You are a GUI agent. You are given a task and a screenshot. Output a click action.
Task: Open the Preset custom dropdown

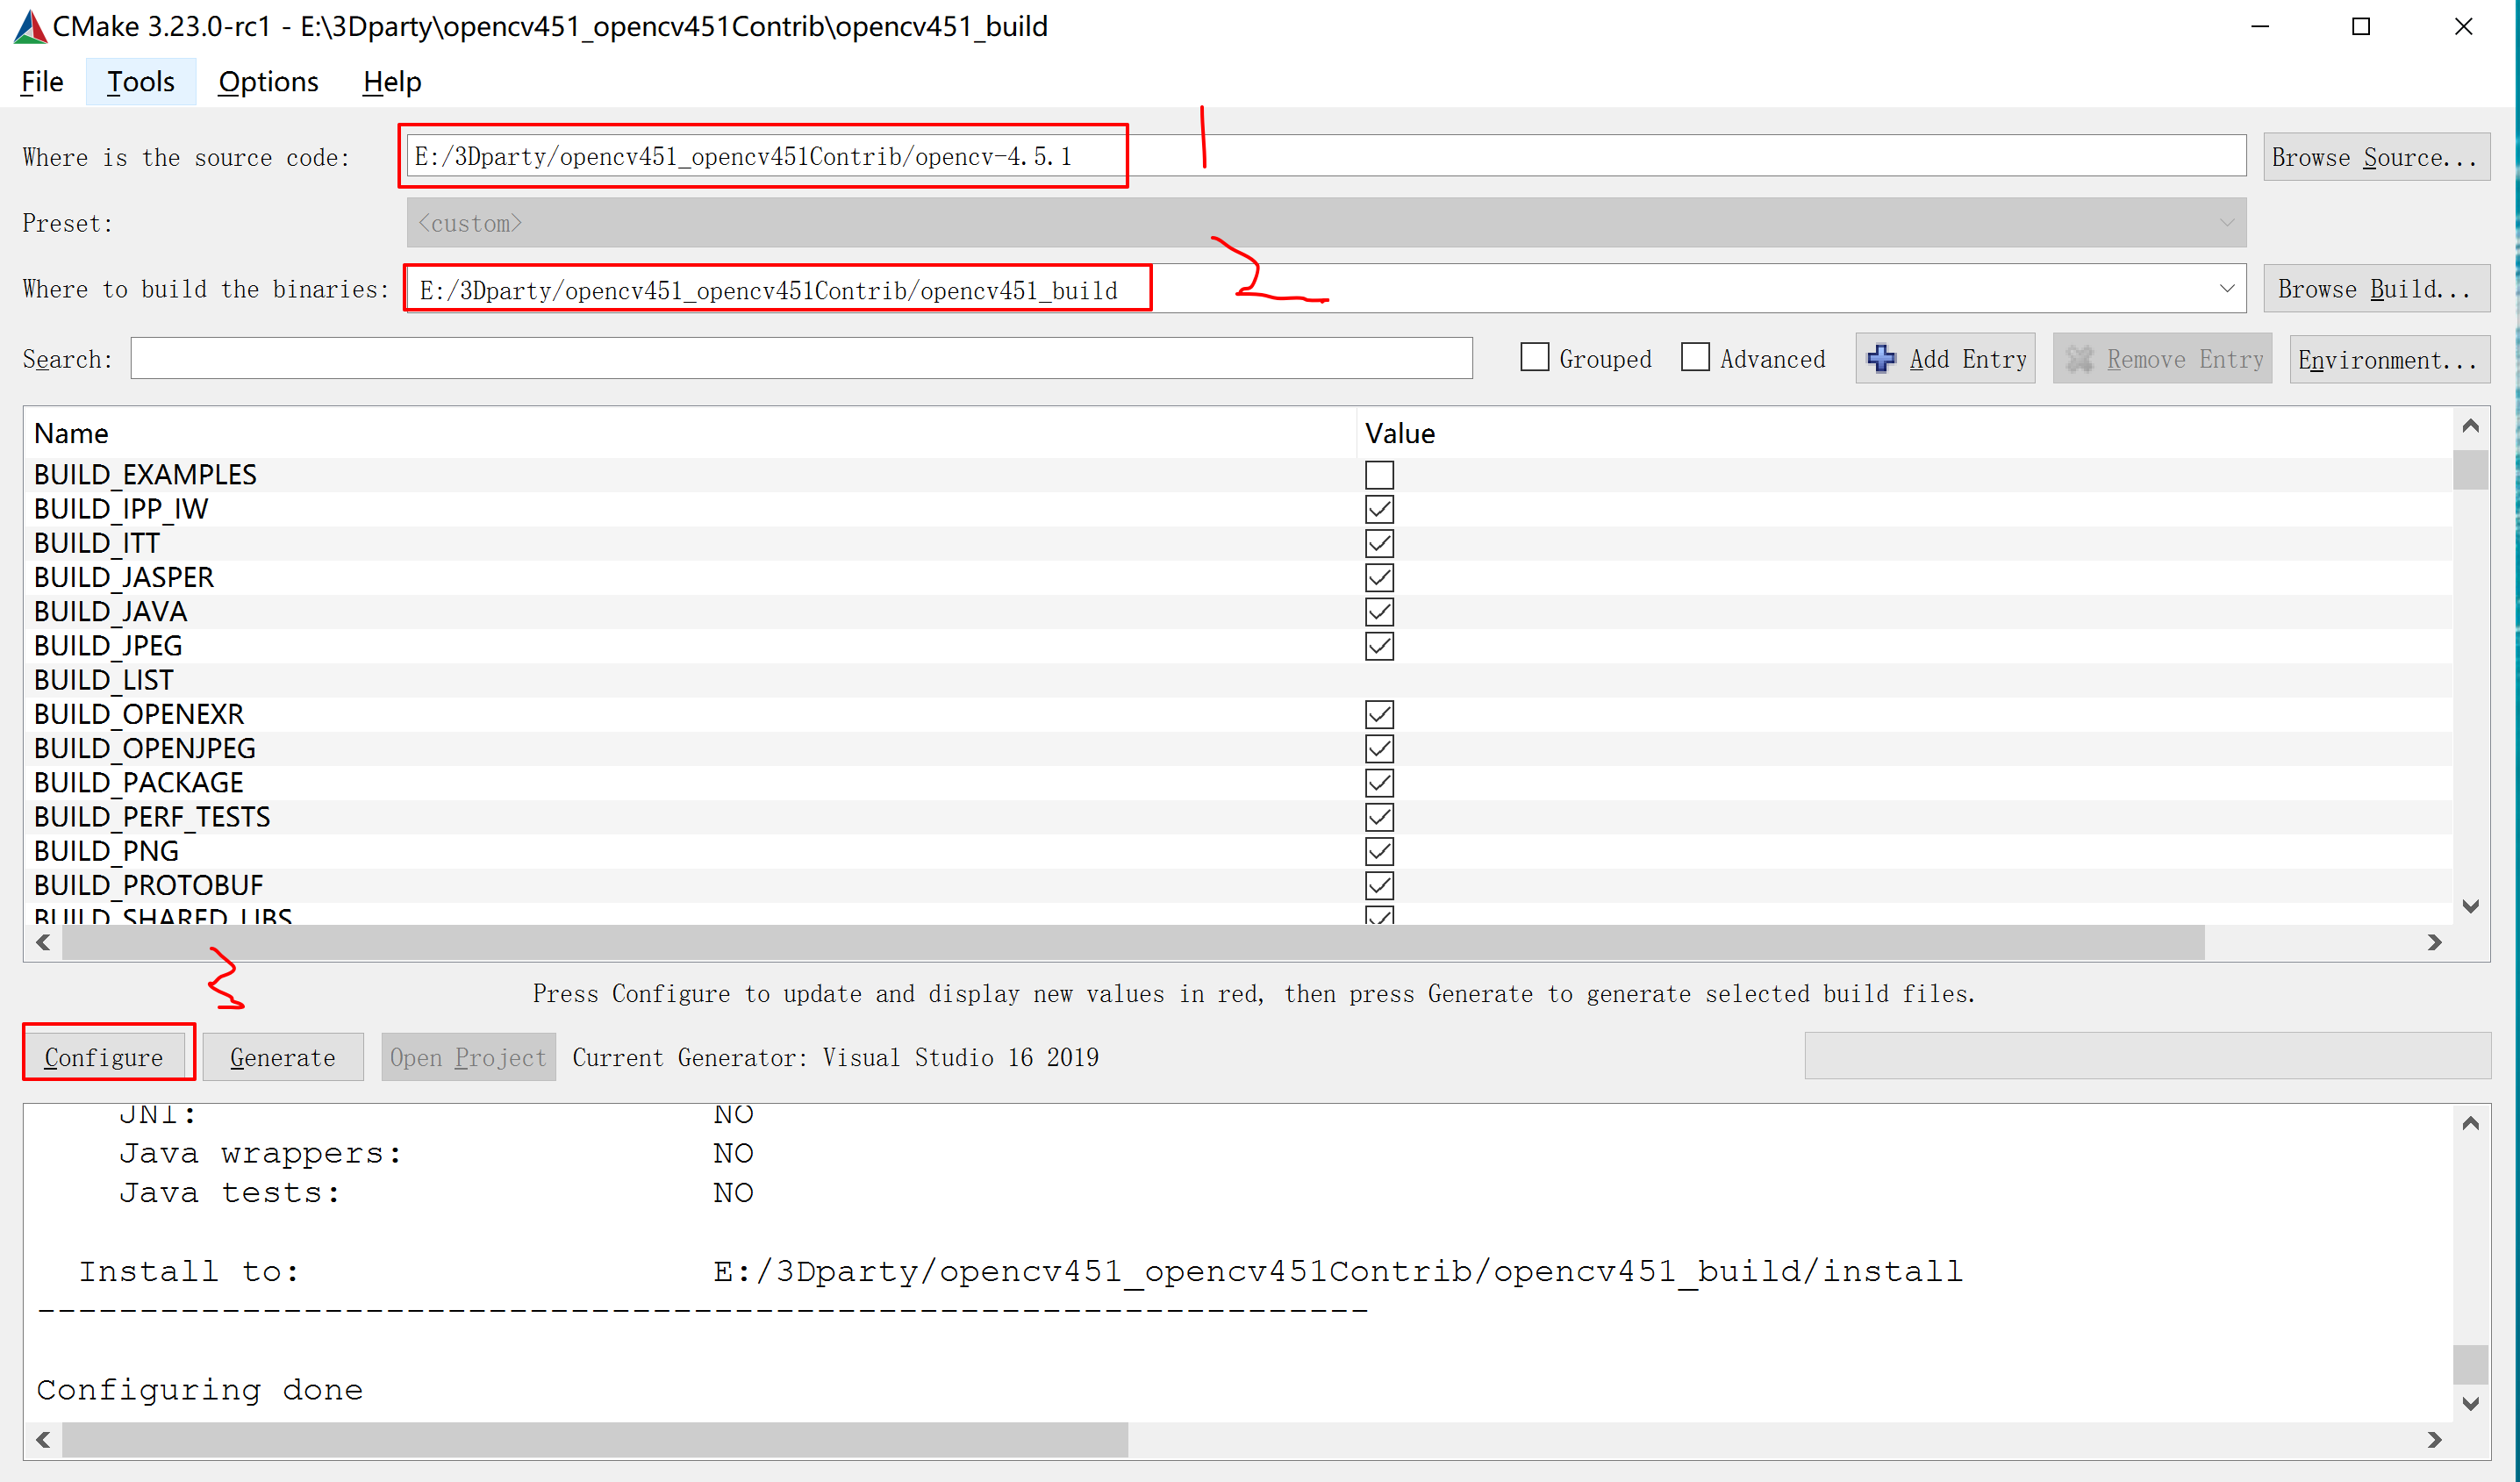tap(2226, 223)
